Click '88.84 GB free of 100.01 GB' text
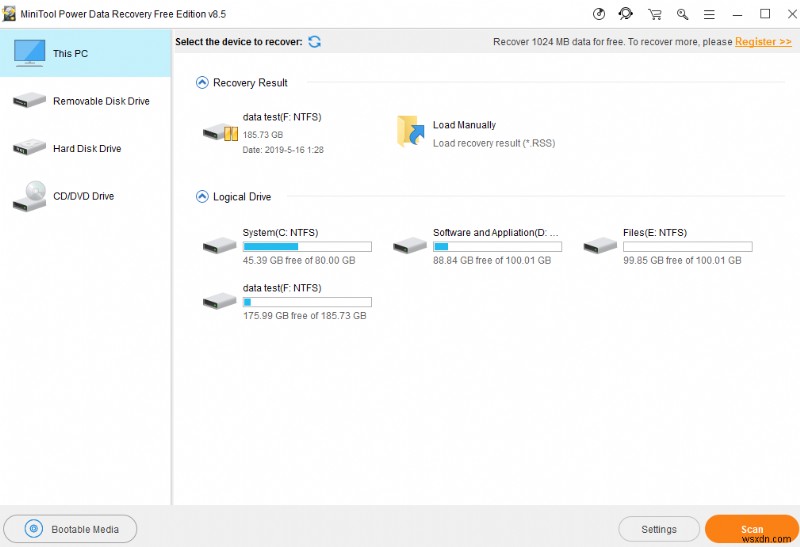Image resolution: width=800 pixels, height=547 pixels. point(492,260)
